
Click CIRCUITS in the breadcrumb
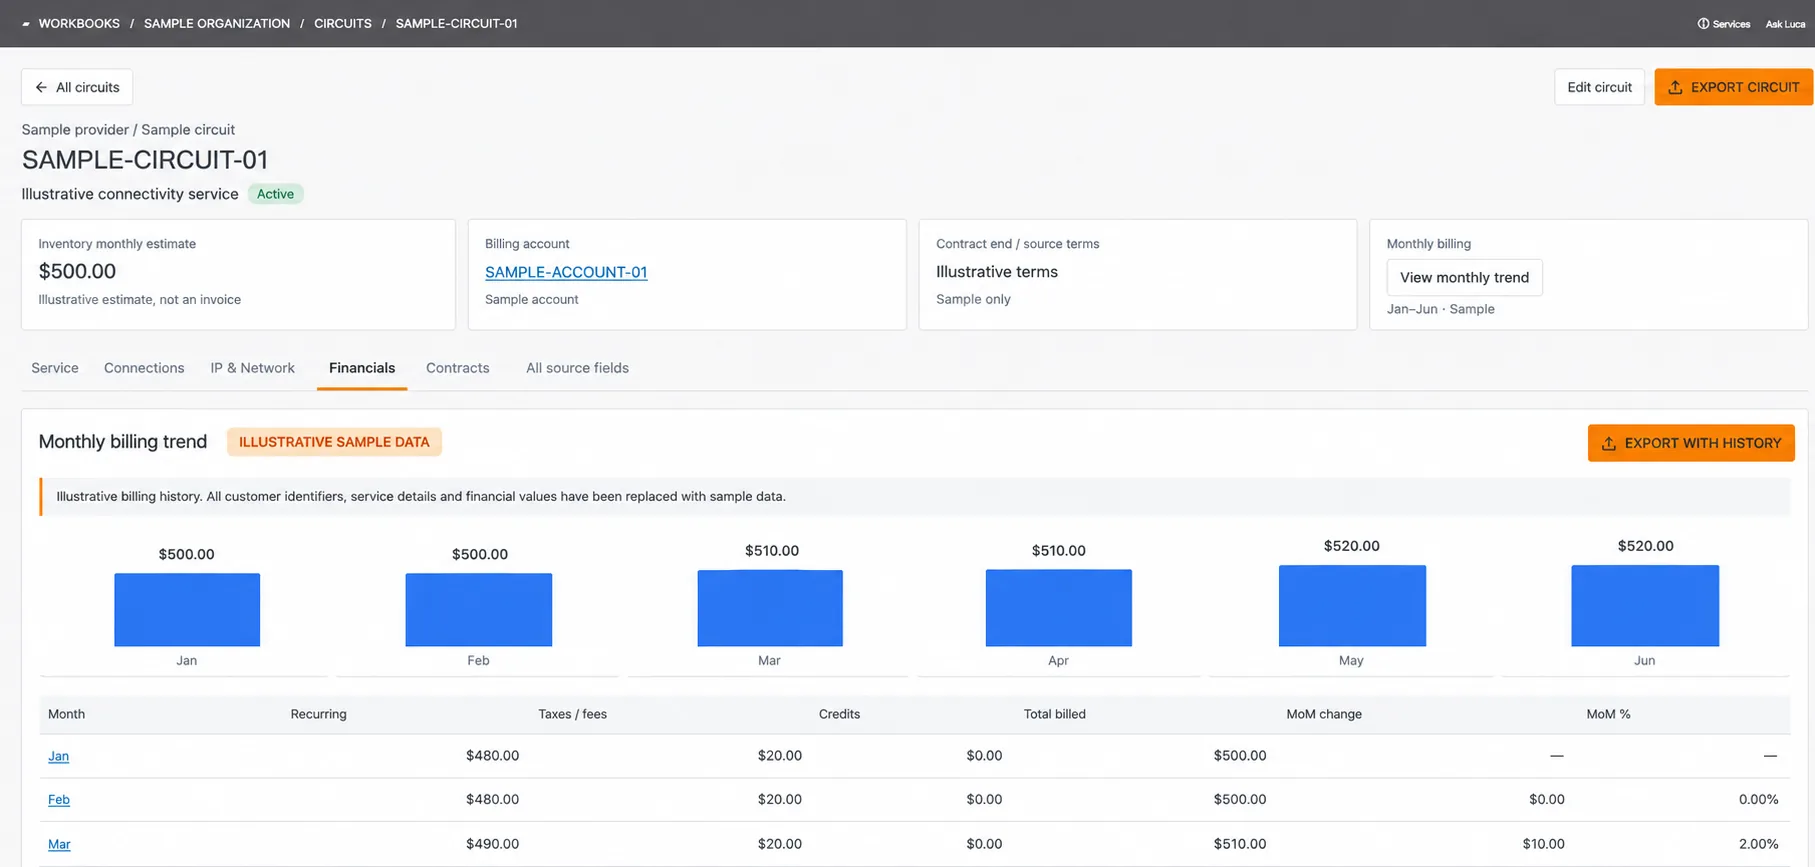click(x=343, y=24)
